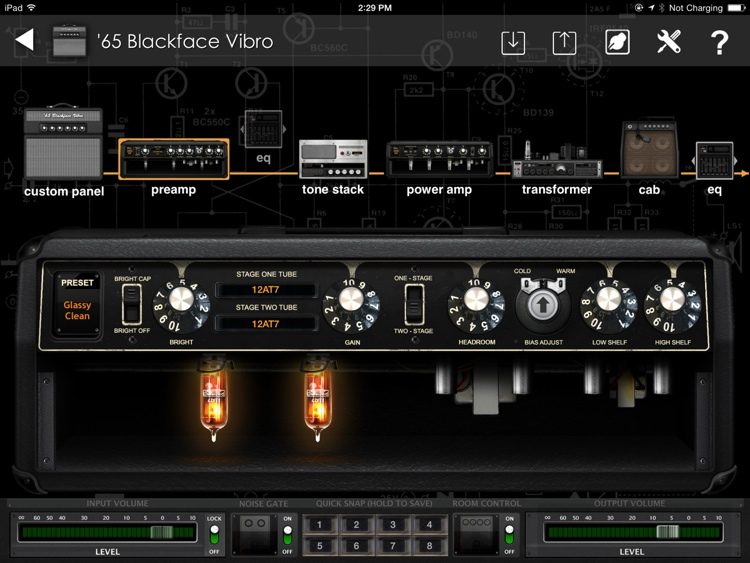Select quick snap slot 5
This screenshot has height=563, width=750.
point(320,546)
